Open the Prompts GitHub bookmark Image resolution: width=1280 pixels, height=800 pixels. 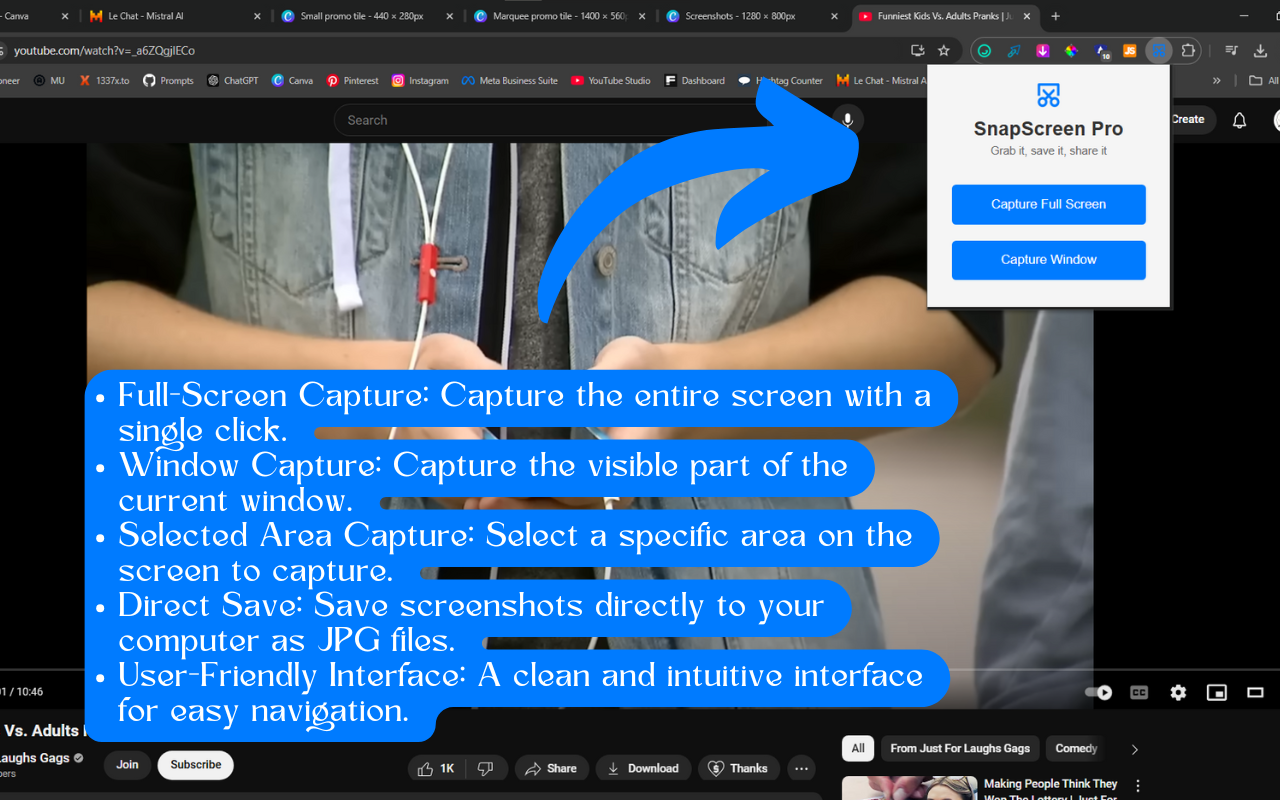168,80
